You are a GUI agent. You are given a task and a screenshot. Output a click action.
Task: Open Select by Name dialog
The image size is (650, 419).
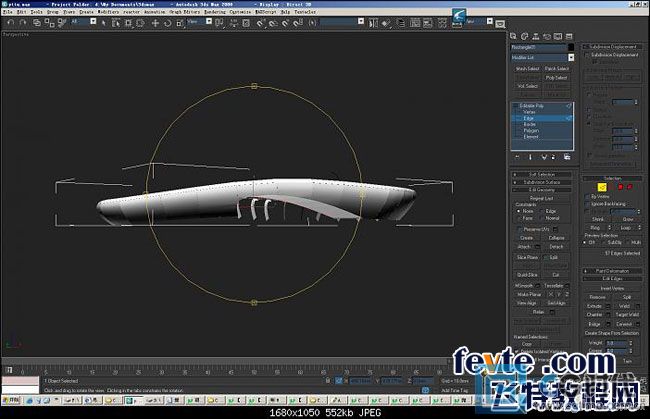(x=116, y=23)
